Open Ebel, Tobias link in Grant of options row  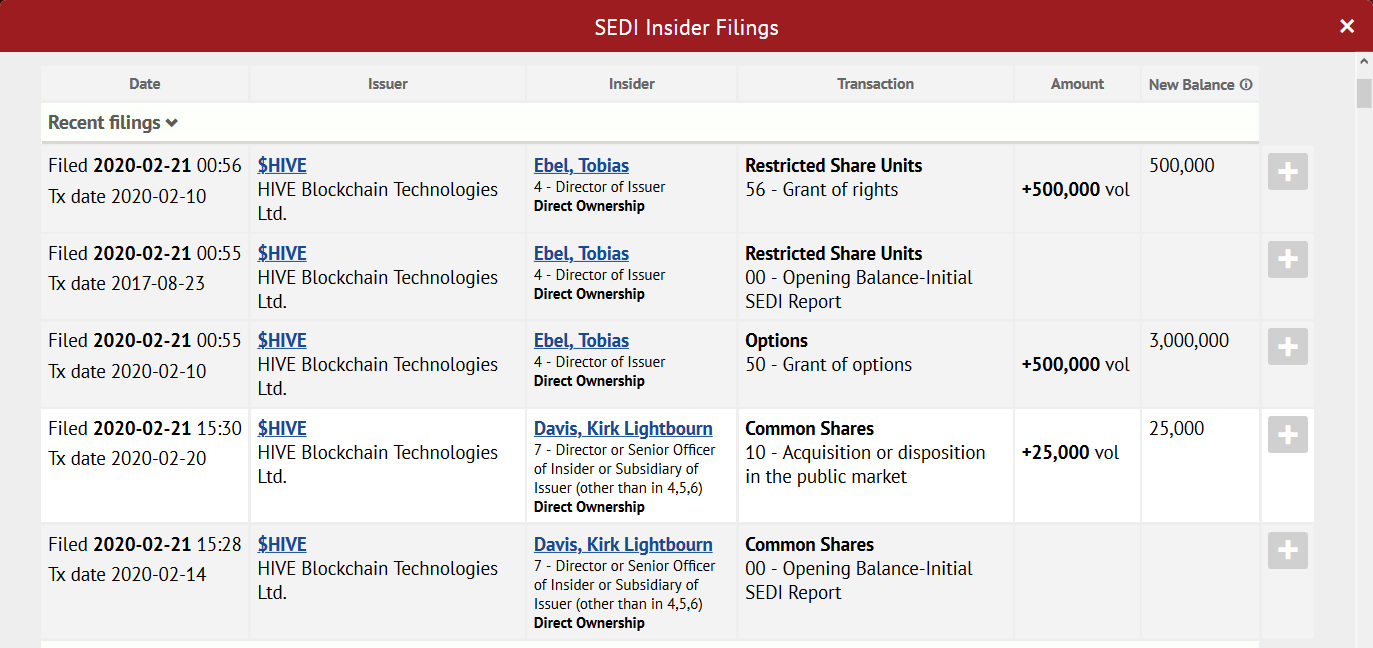point(581,341)
